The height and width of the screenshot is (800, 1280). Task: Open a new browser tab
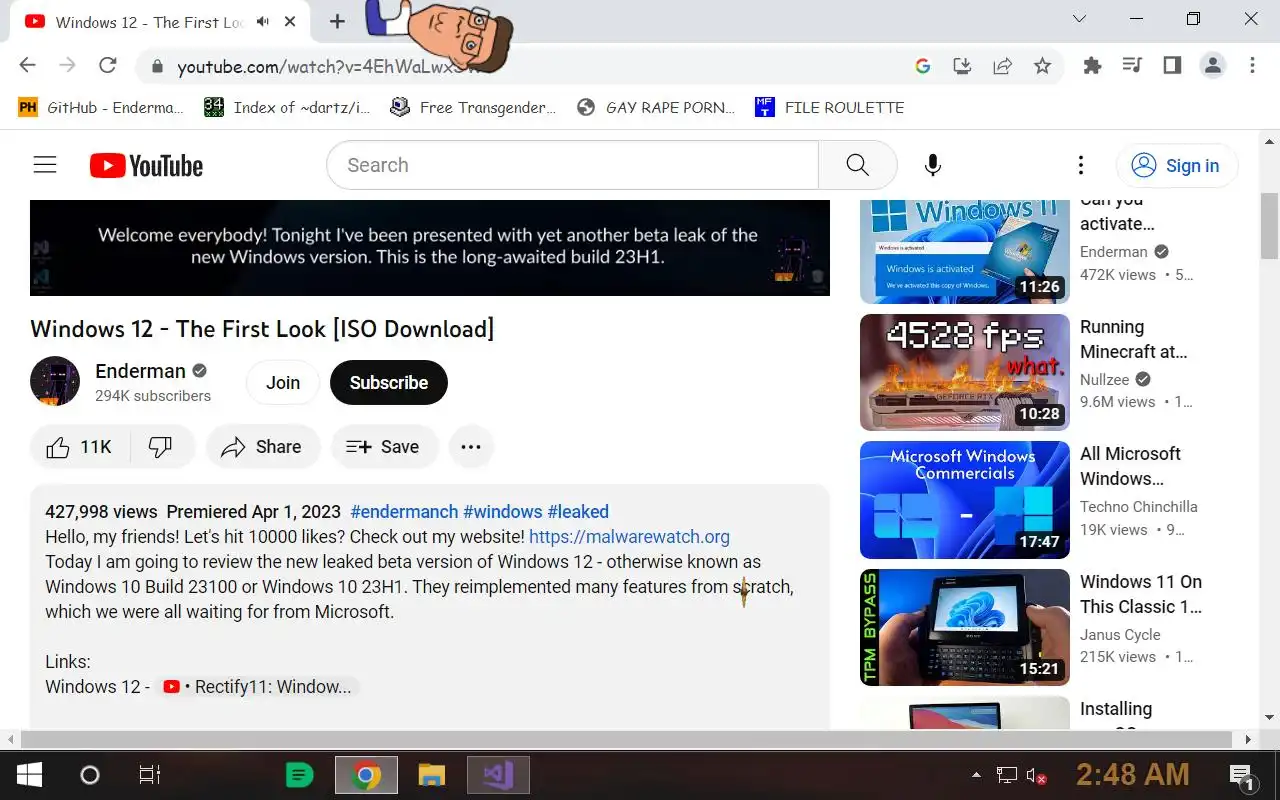[x=337, y=21]
